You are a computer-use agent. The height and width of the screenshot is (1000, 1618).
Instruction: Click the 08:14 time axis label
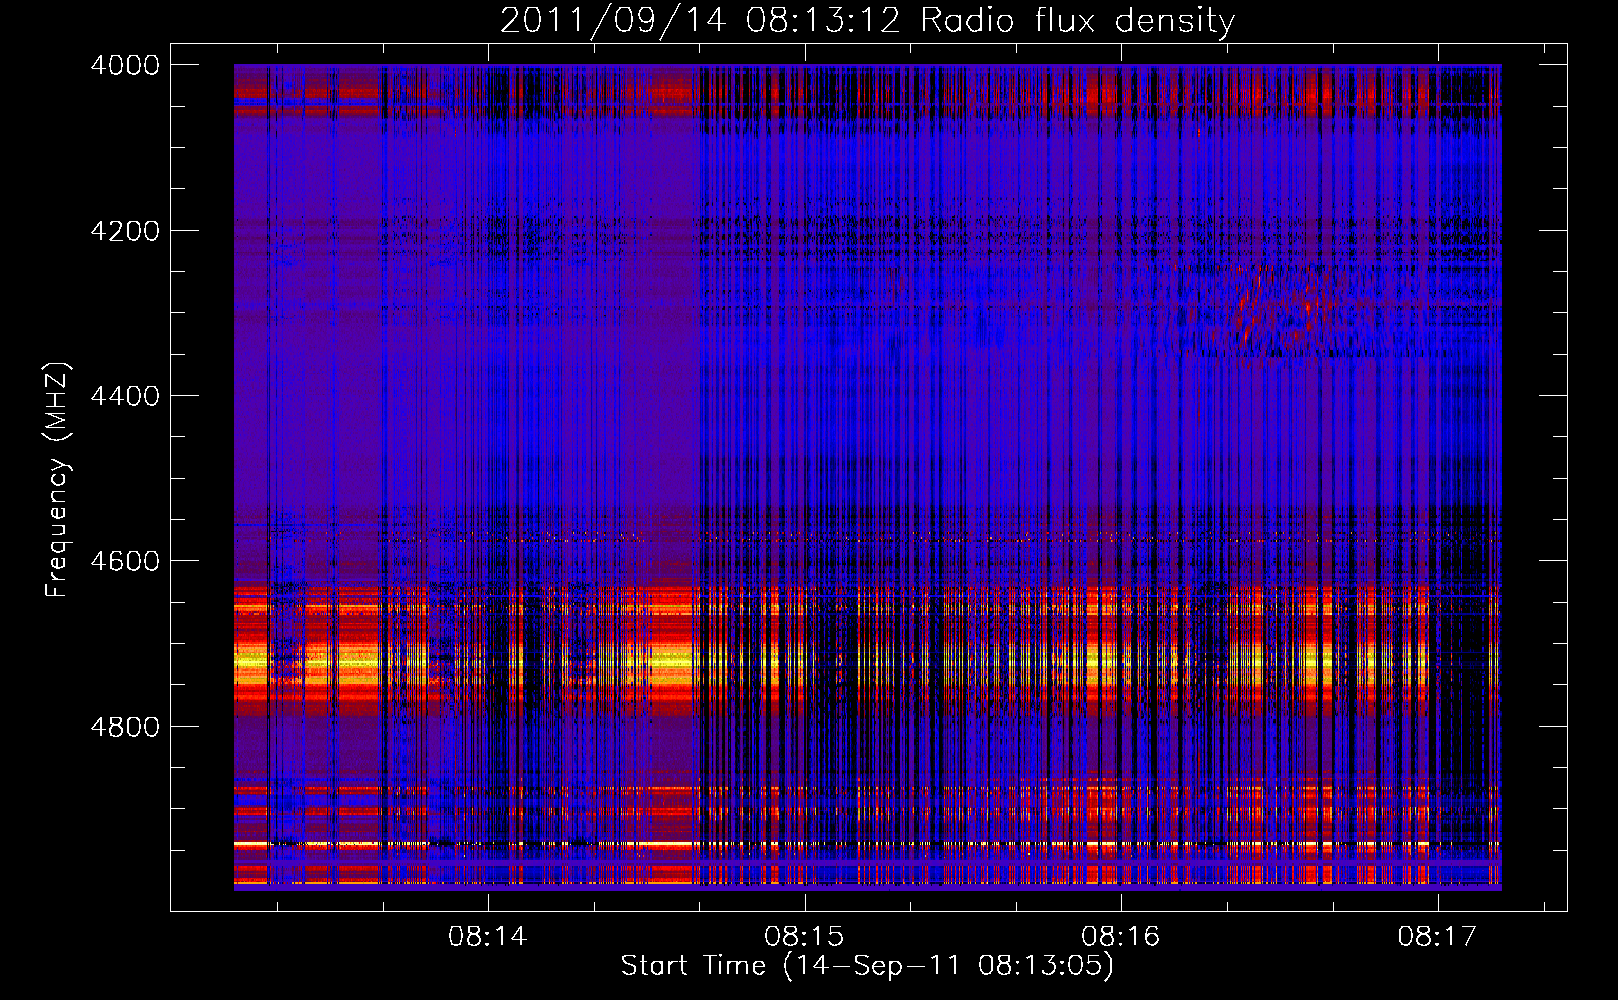(x=488, y=937)
